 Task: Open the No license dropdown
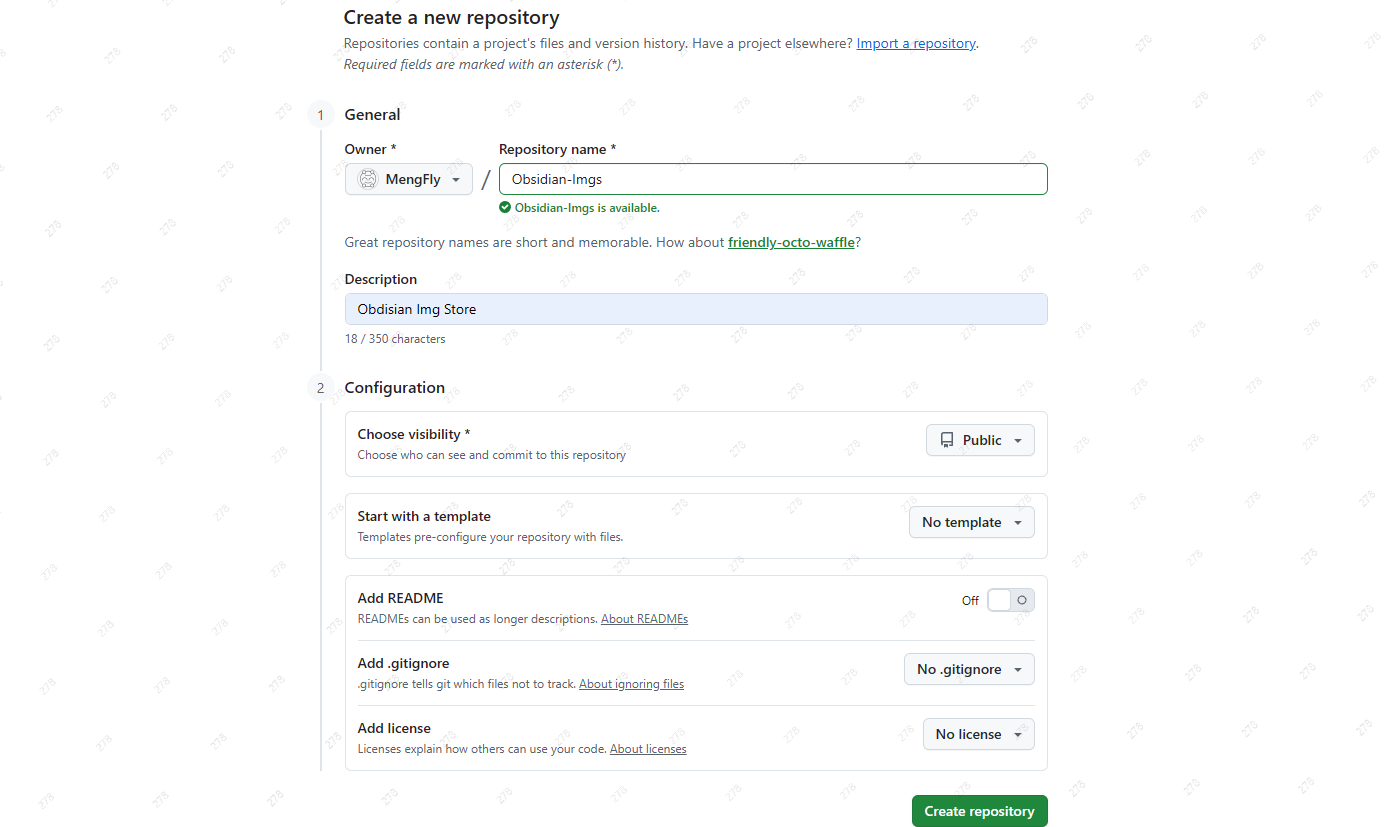[x=978, y=734]
